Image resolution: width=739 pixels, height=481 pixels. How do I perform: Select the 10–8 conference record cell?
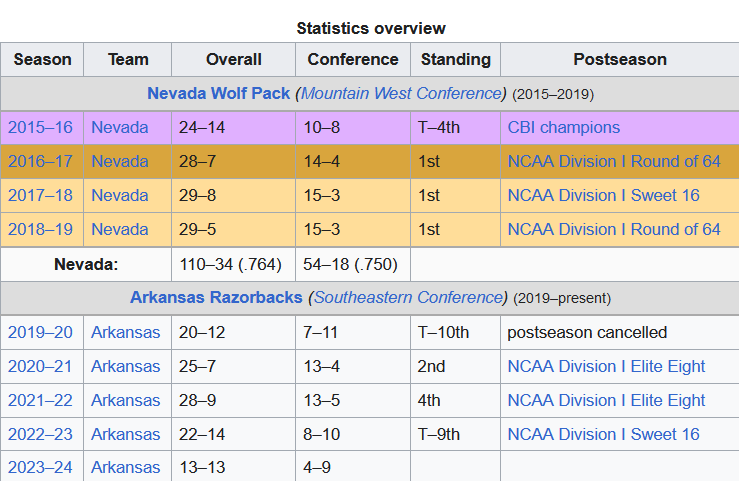click(353, 127)
